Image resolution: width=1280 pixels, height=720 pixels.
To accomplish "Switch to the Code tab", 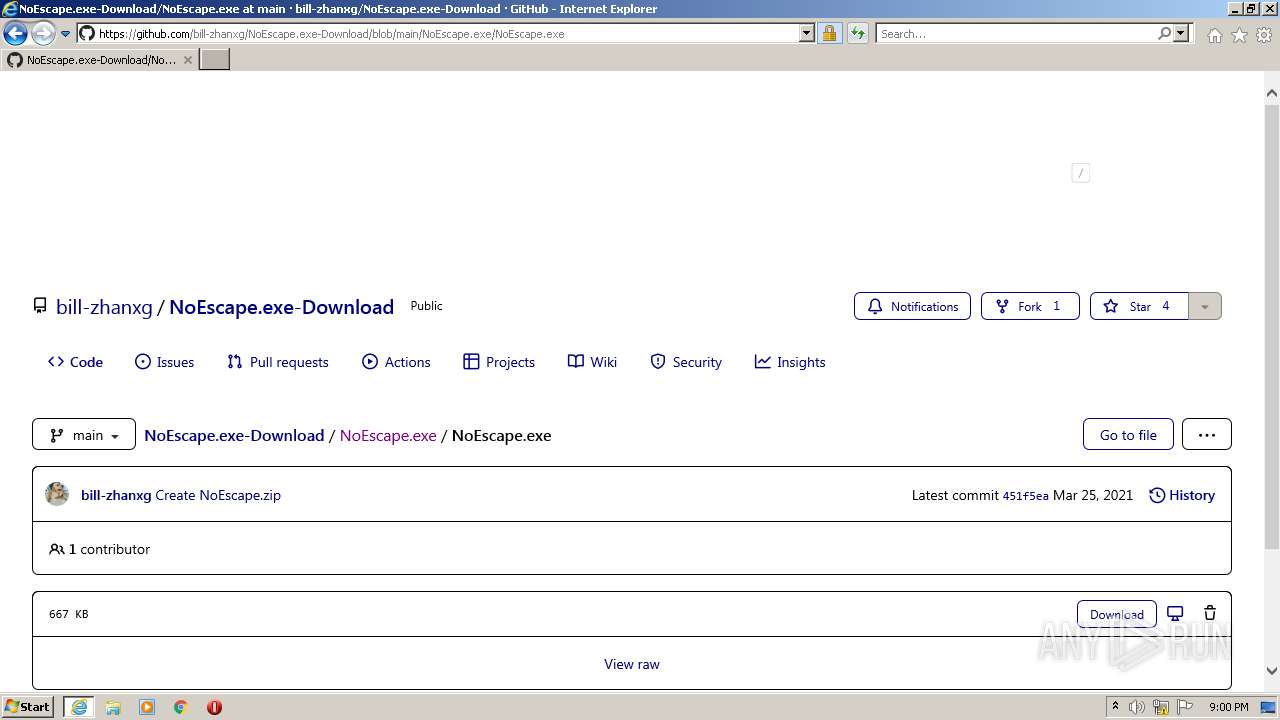I will 76,362.
